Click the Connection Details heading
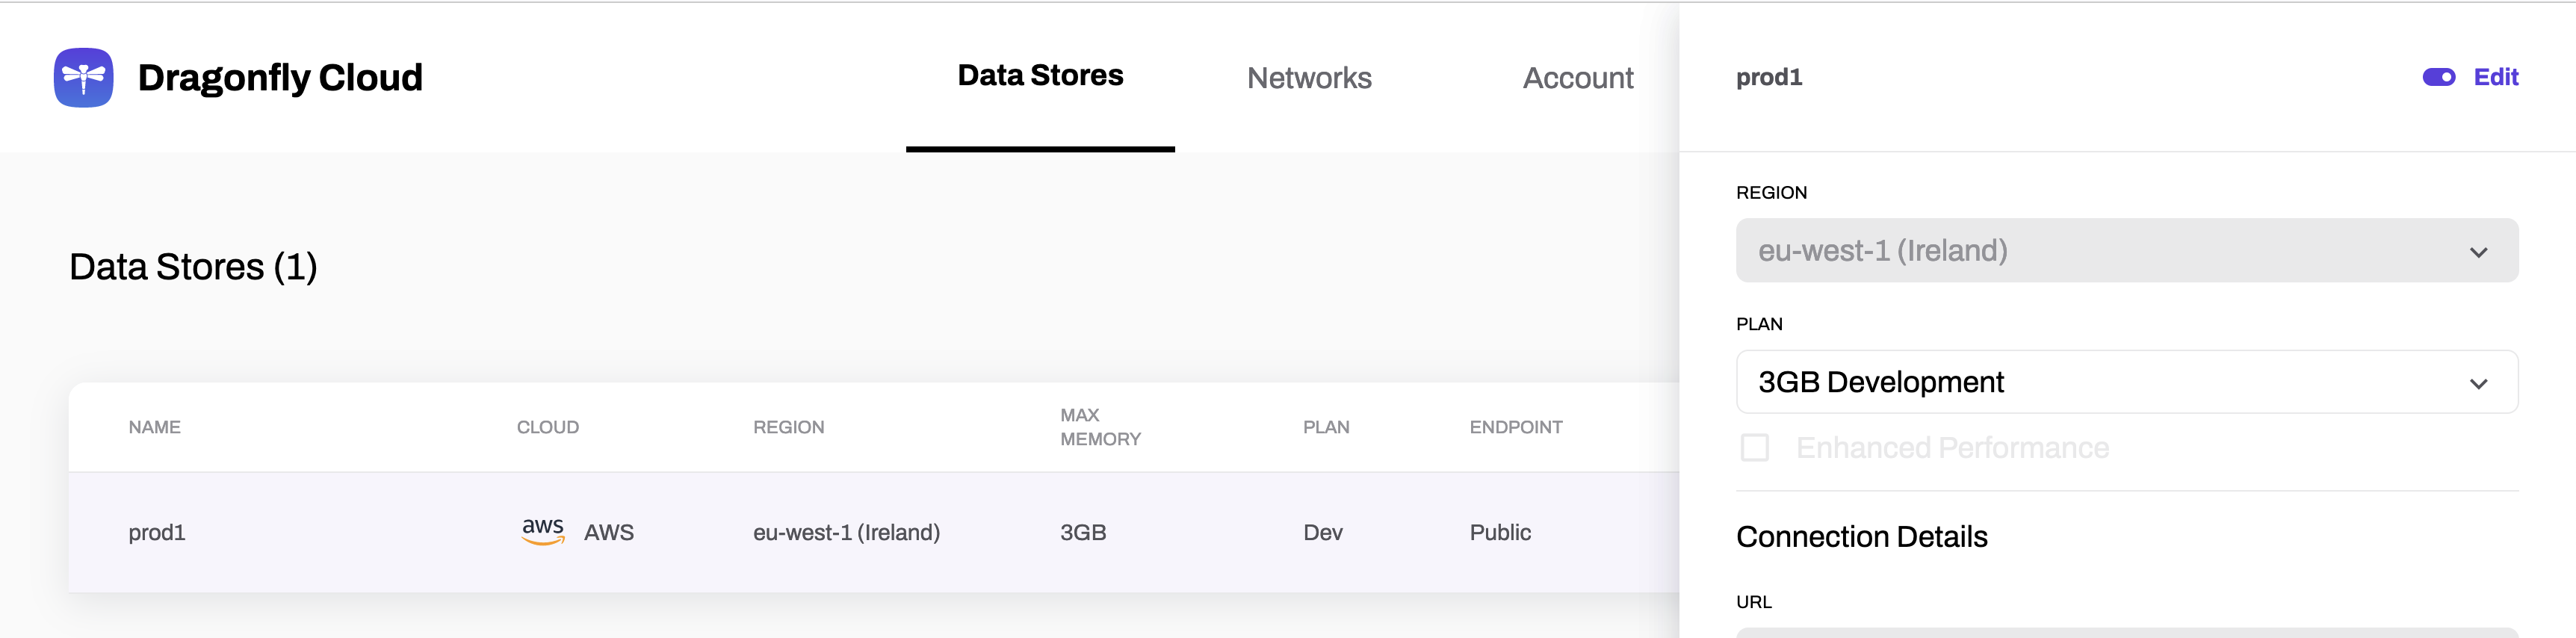Viewport: 2576px width, 638px height. pos(1861,536)
